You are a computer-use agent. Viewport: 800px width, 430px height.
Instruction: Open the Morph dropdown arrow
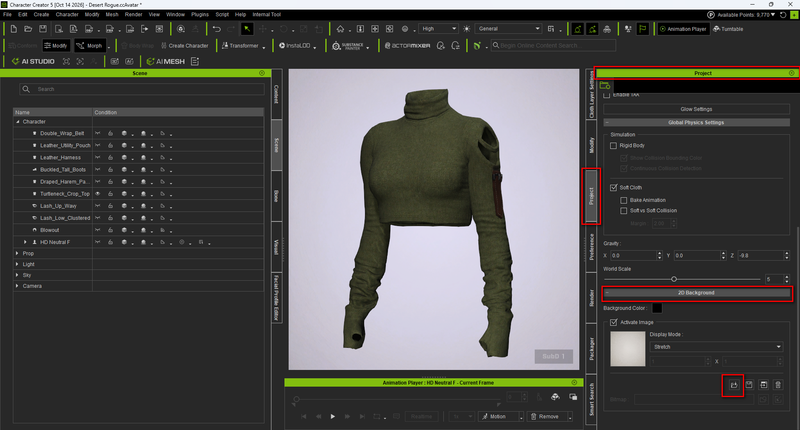(109, 47)
